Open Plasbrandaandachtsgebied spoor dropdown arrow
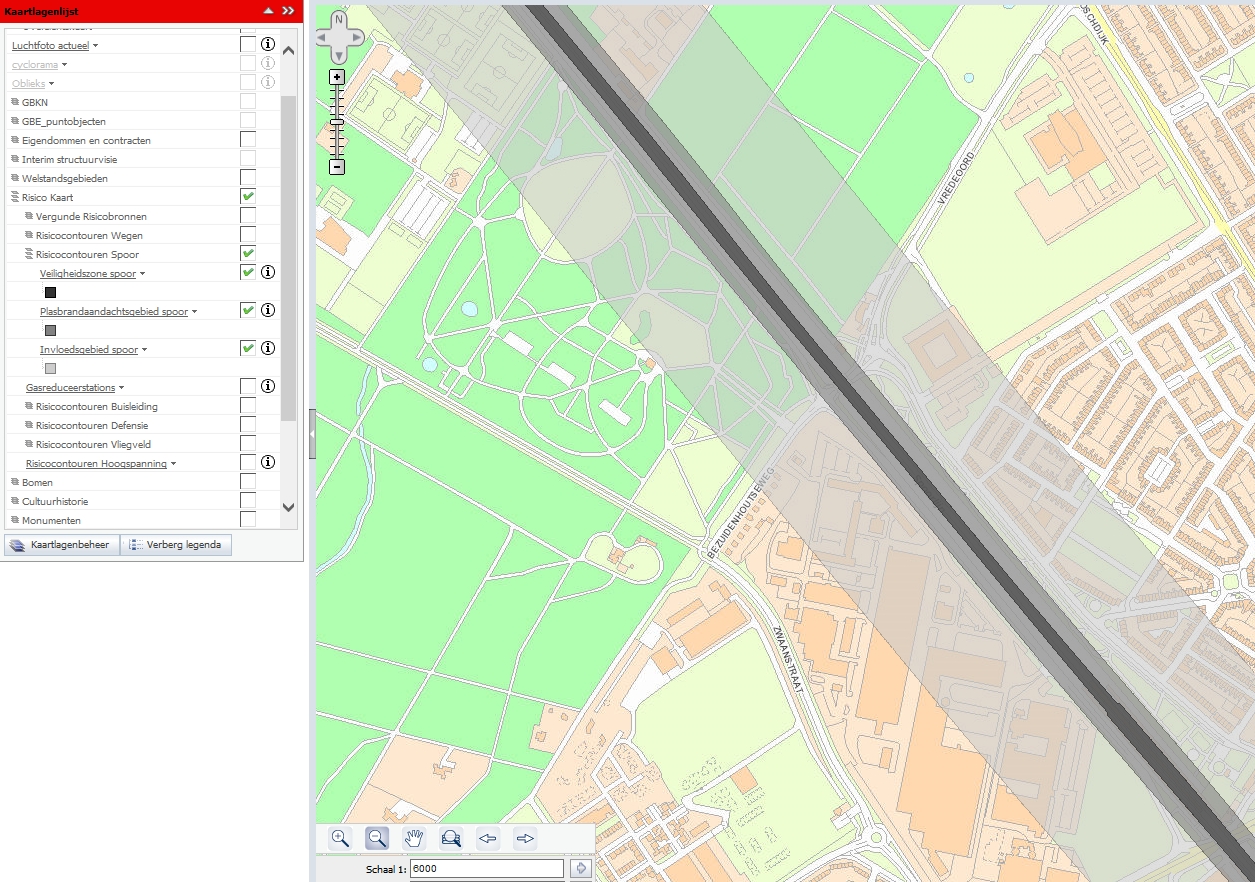Image resolution: width=1255 pixels, height=882 pixels. (194, 312)
